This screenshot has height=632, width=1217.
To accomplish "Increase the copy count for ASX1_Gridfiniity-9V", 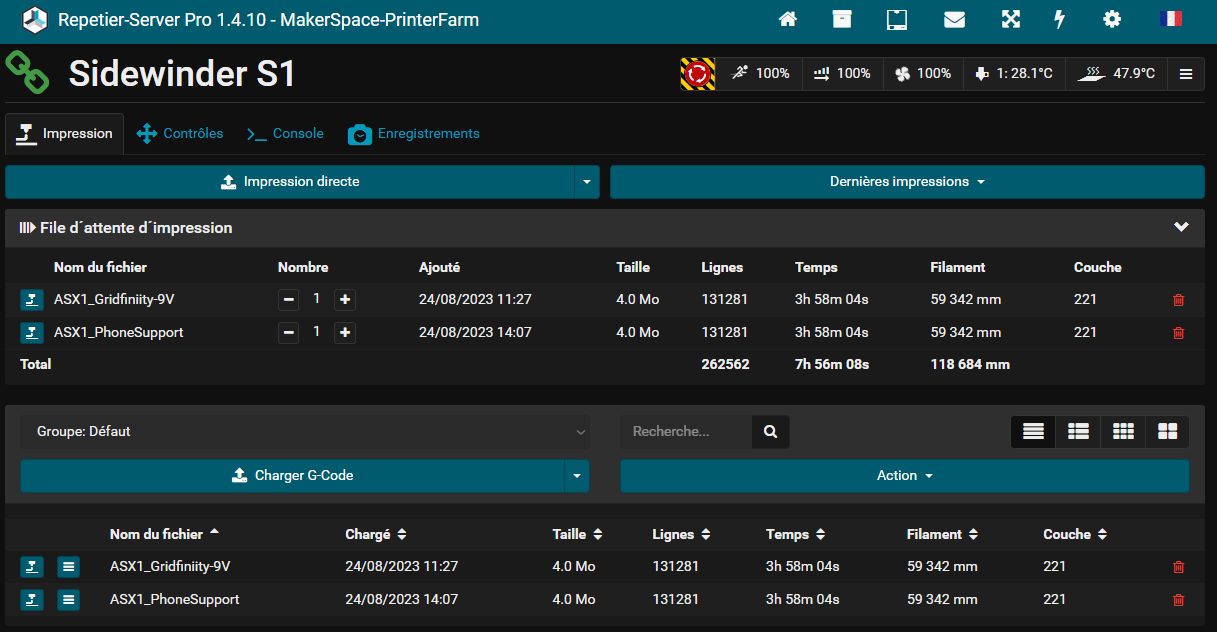I will 345,300.
